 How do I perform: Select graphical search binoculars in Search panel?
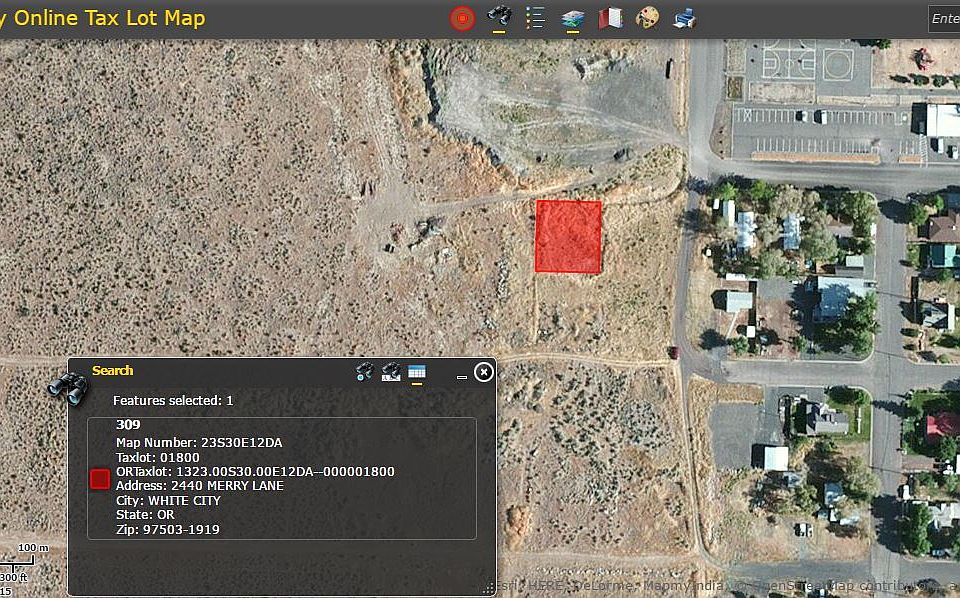pyautogui.click(x=365, y=372)
